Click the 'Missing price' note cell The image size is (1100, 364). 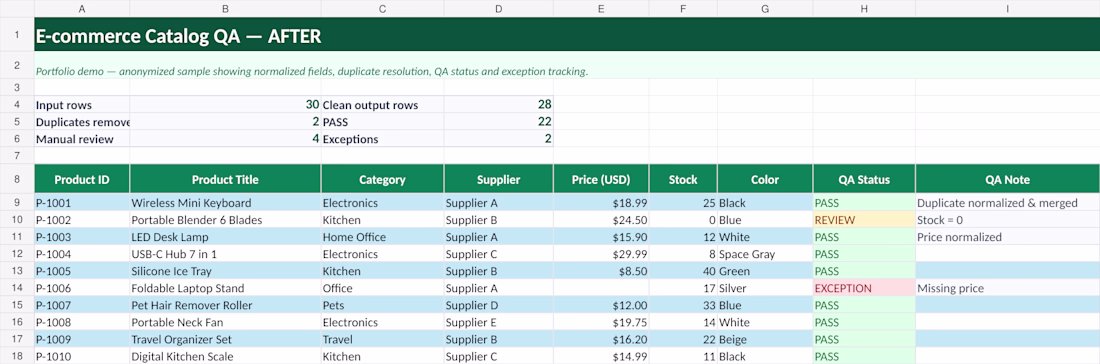point(1007,288)
